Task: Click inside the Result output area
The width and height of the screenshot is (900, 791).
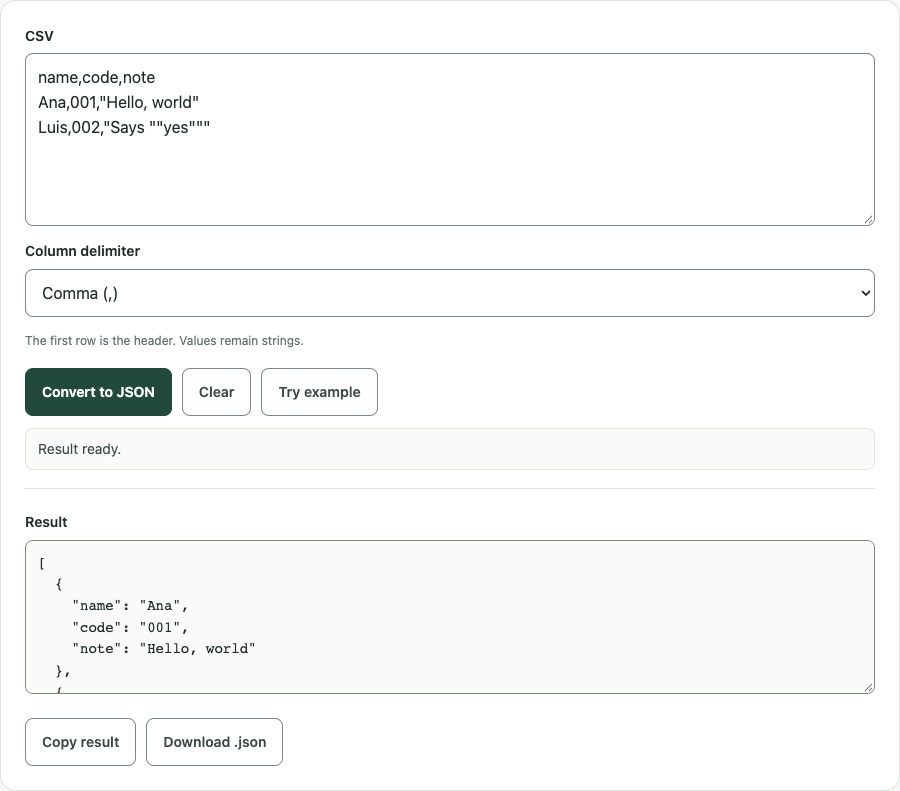Action: pos(450,617)
